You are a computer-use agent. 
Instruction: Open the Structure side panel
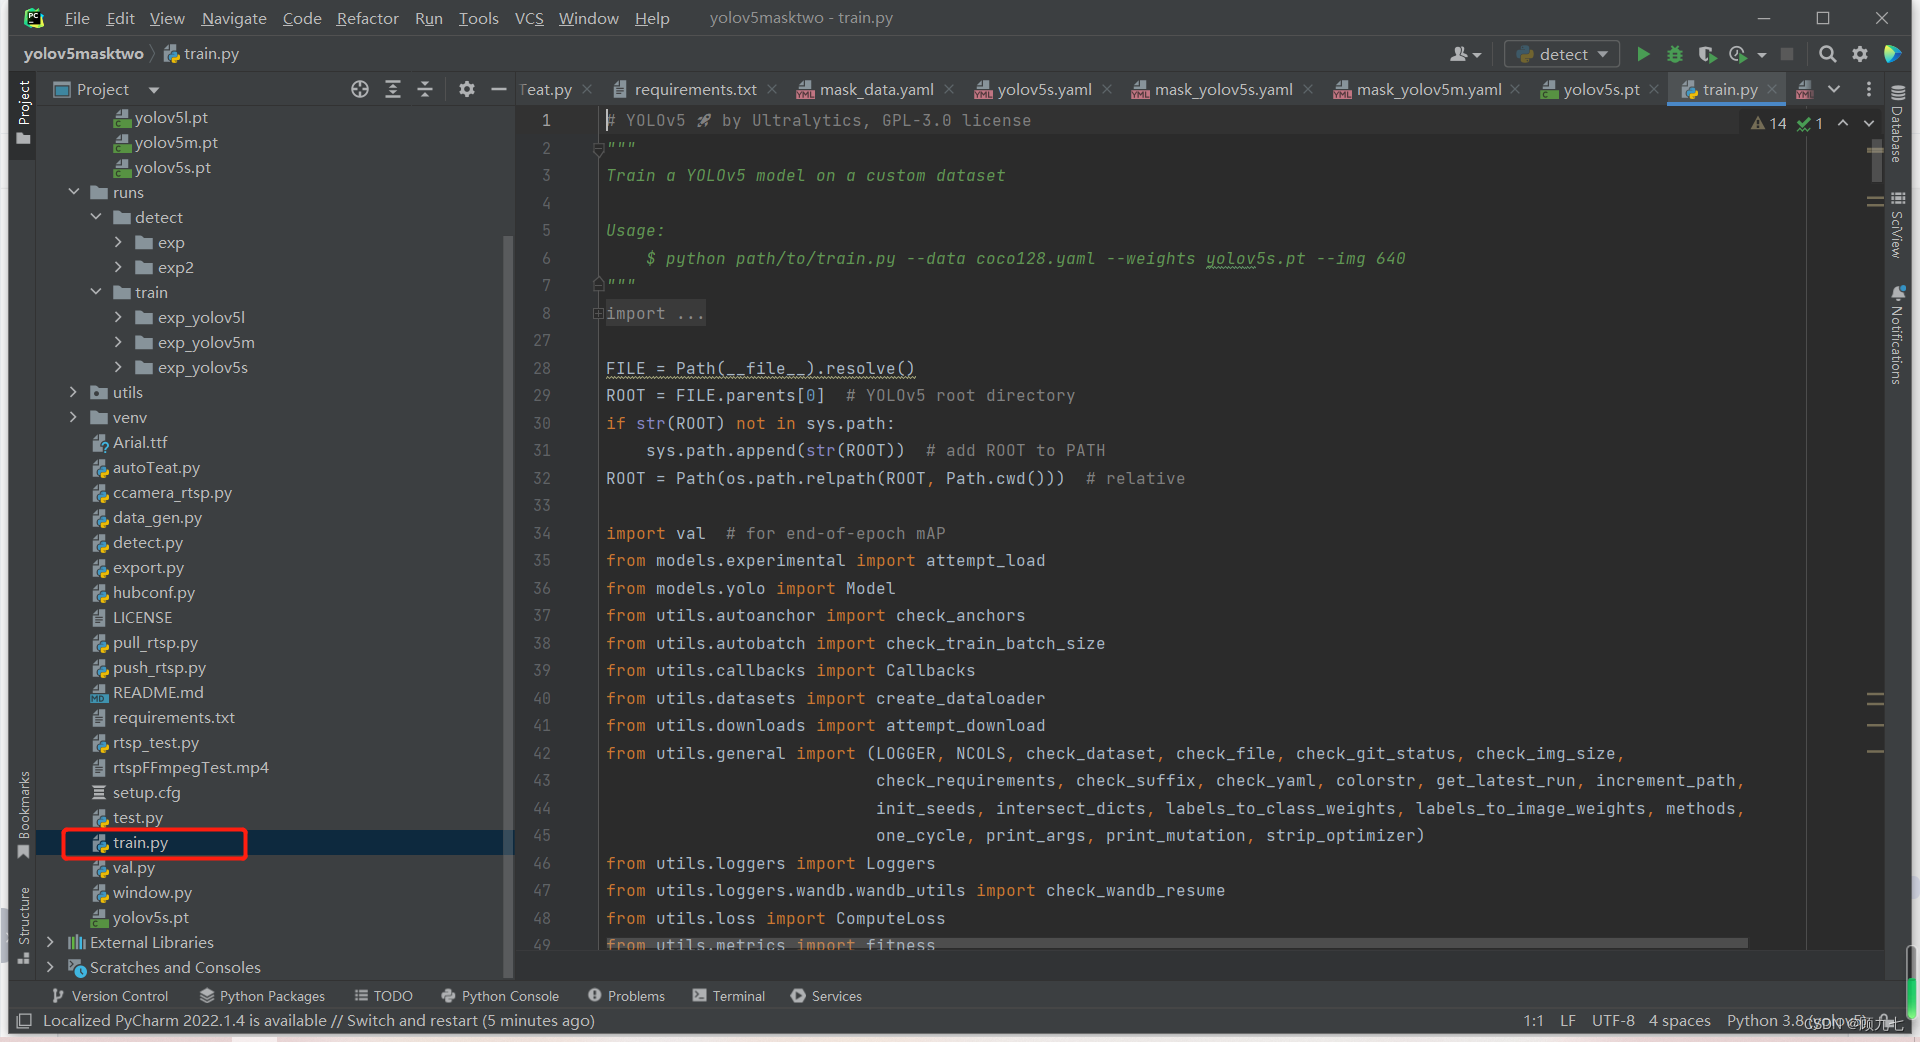click(x=24, y=925)
